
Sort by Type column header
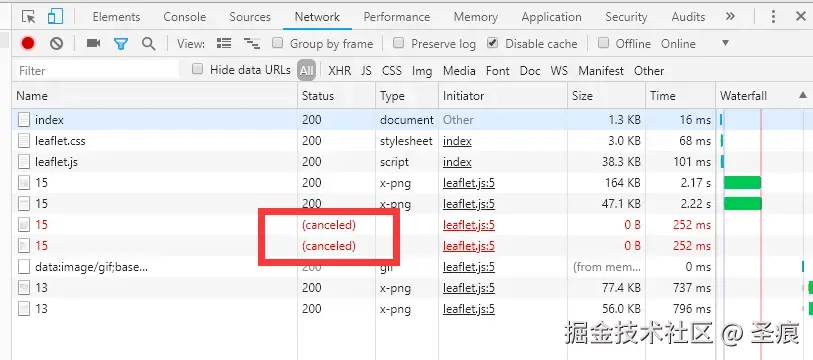point(407,95)
